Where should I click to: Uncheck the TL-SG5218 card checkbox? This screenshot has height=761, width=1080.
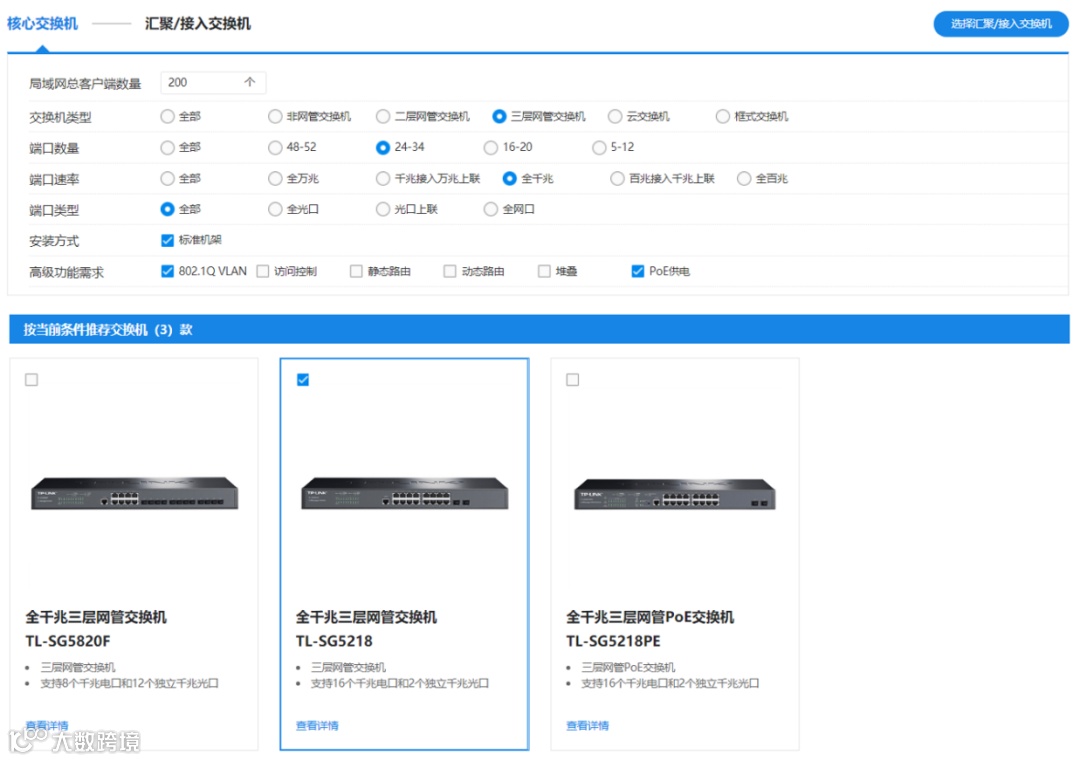[303, 380]
